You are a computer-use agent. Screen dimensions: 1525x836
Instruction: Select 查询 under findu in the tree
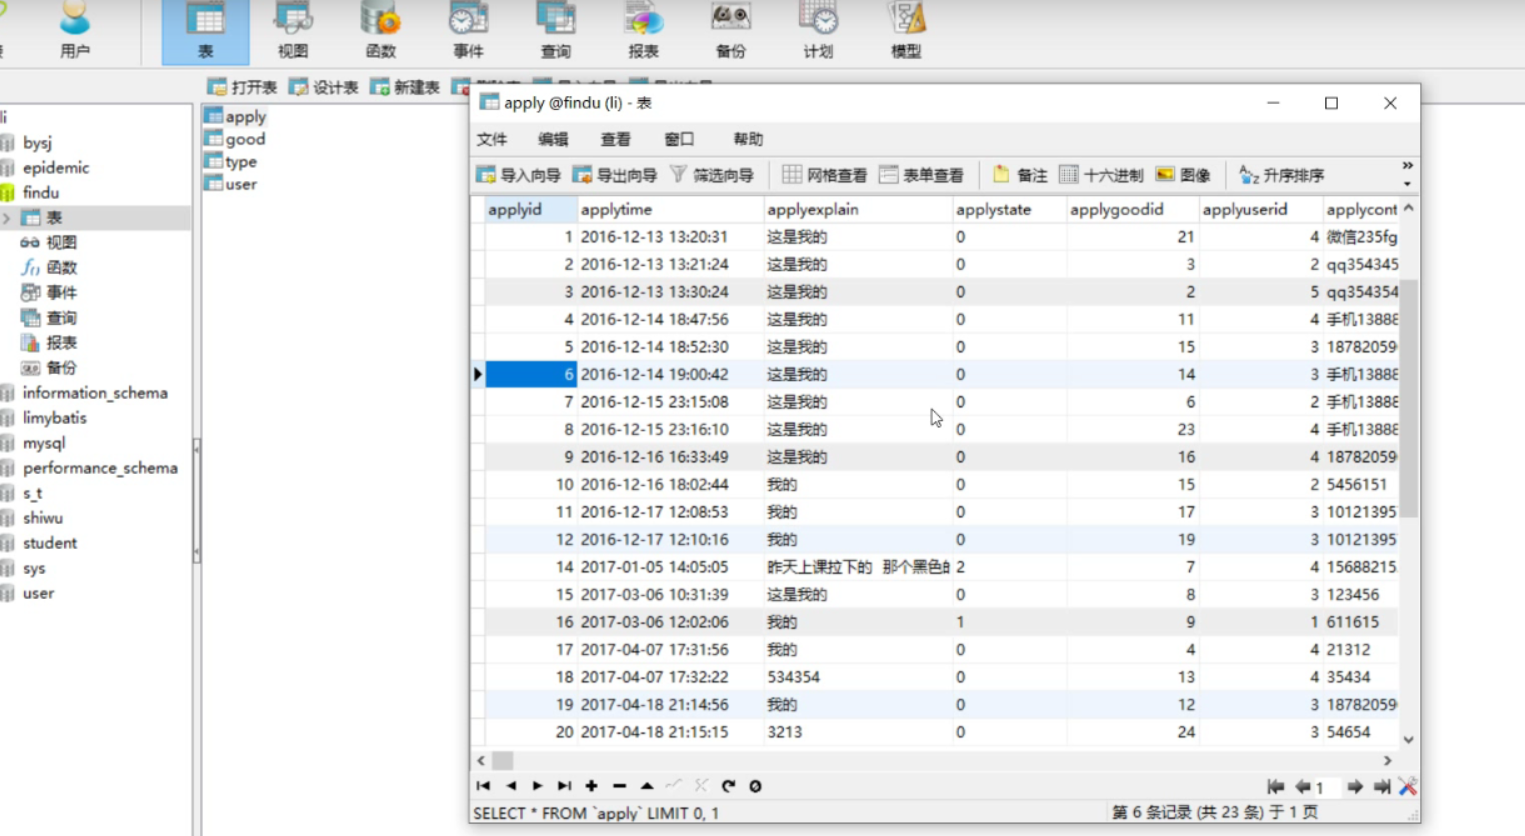[61, 317]
